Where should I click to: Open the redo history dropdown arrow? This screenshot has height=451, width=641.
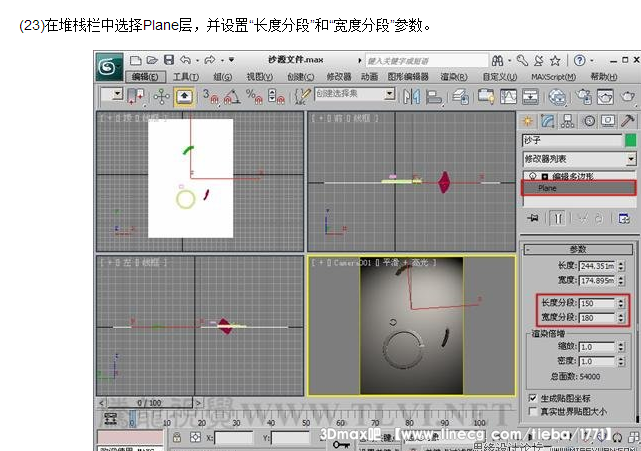[x=222, y=61]
